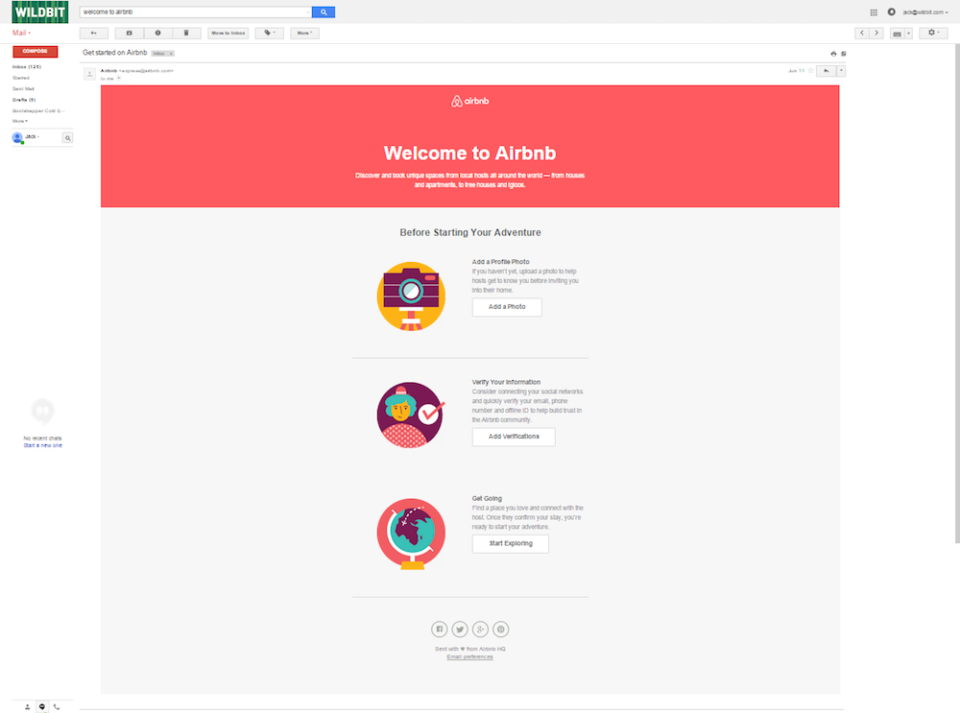
Task: Click Start a new one chat link
Action: [43, 446]
